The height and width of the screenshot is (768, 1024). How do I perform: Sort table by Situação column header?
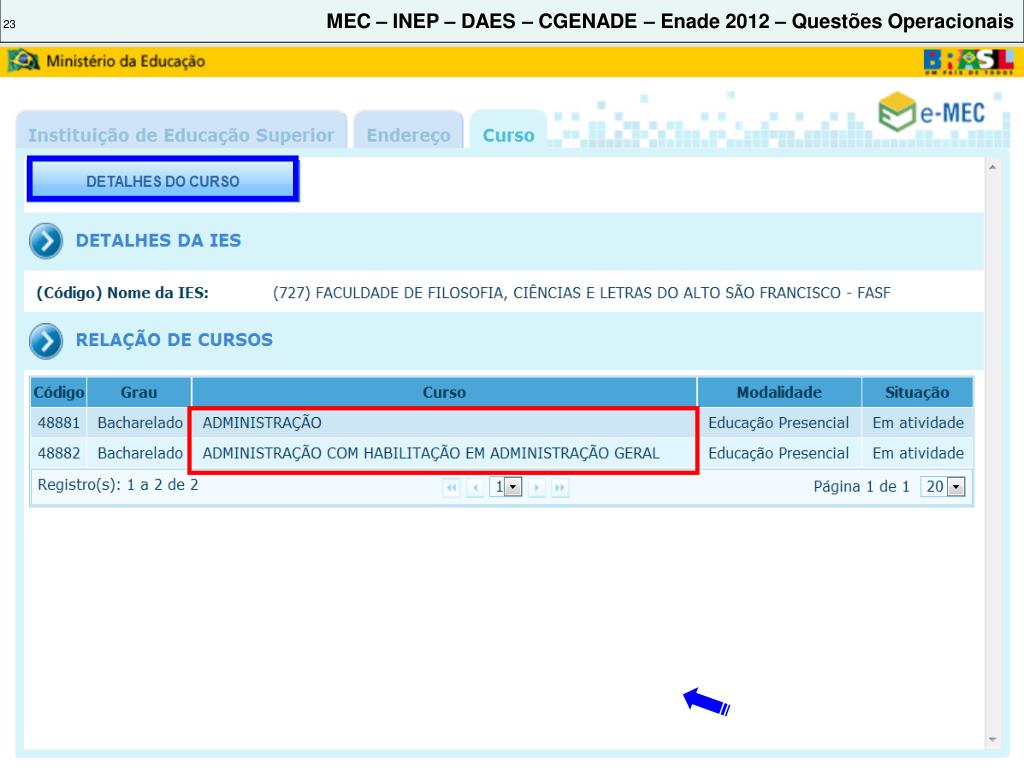point(917,392)
